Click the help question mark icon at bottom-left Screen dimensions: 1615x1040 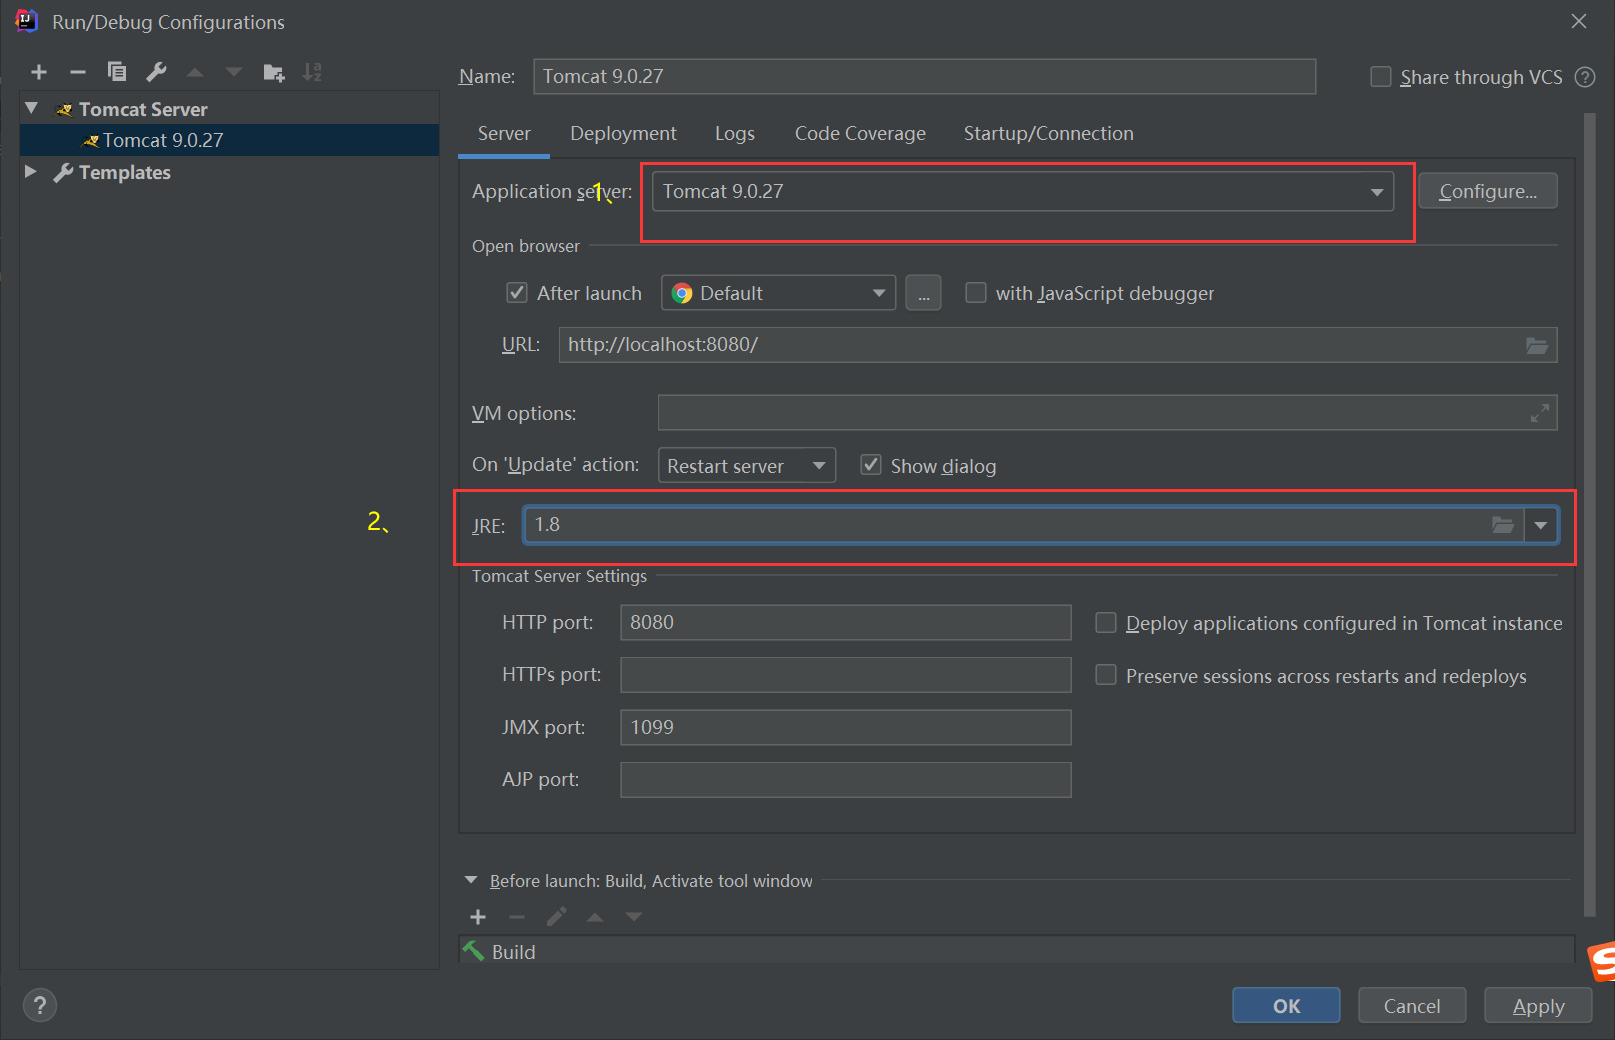[40, 1005]
